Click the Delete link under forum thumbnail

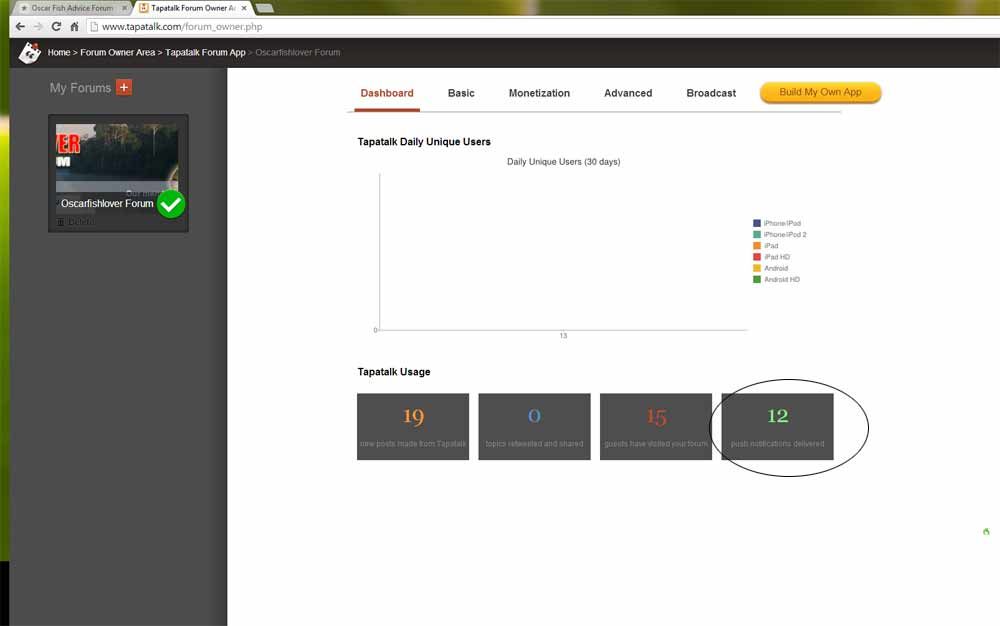click(81, 222)
